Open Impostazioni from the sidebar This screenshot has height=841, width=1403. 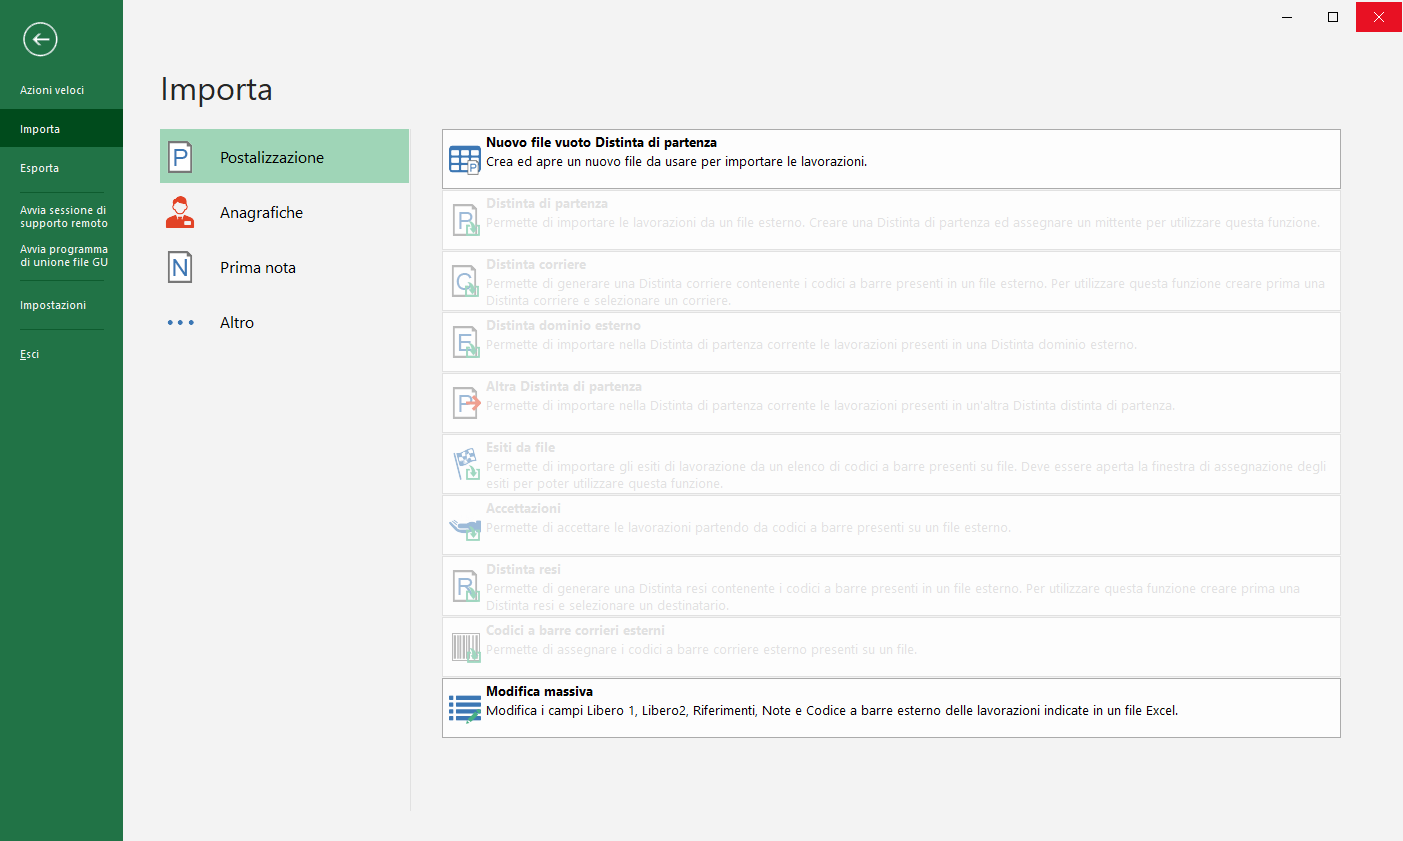[53, 305]
